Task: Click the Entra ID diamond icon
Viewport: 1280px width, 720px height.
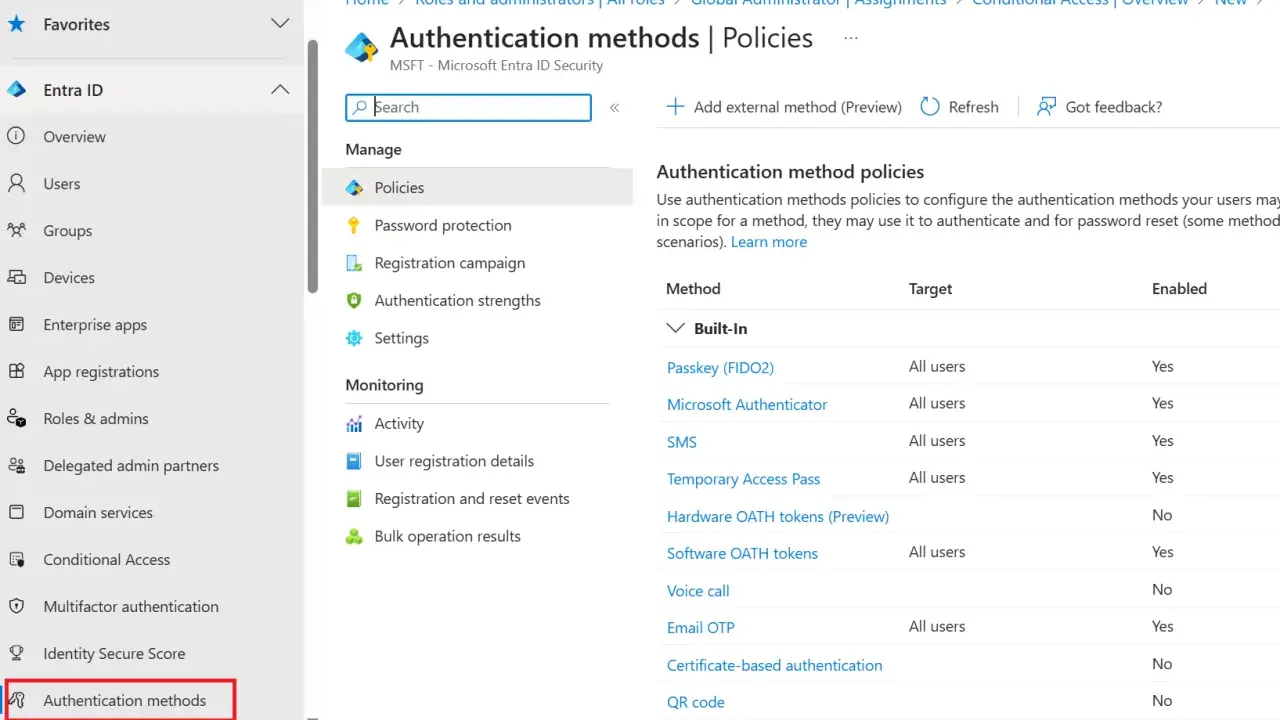Action: click(16, 90)
